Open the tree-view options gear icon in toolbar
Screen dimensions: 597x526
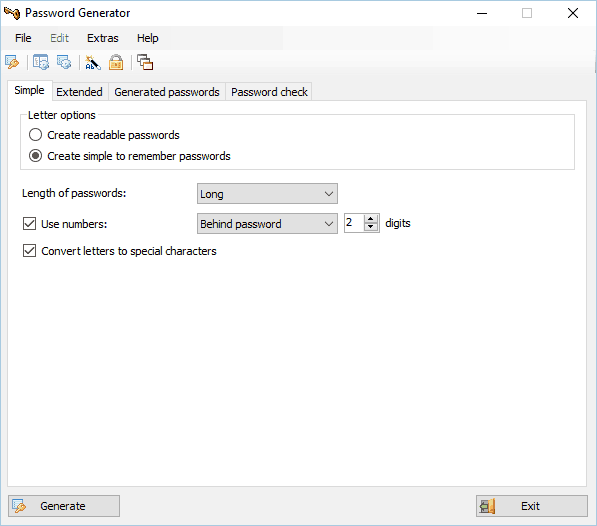[x=41, y=62]
